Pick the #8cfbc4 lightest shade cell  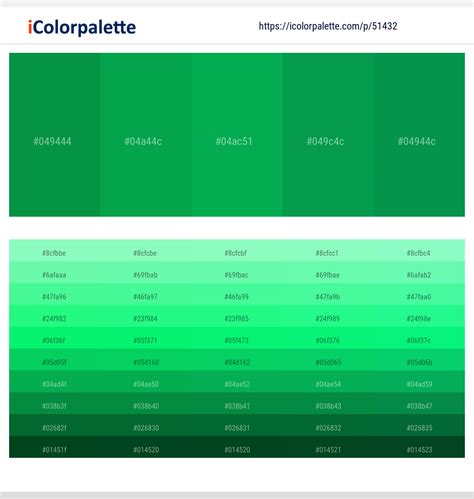(420, 251)
